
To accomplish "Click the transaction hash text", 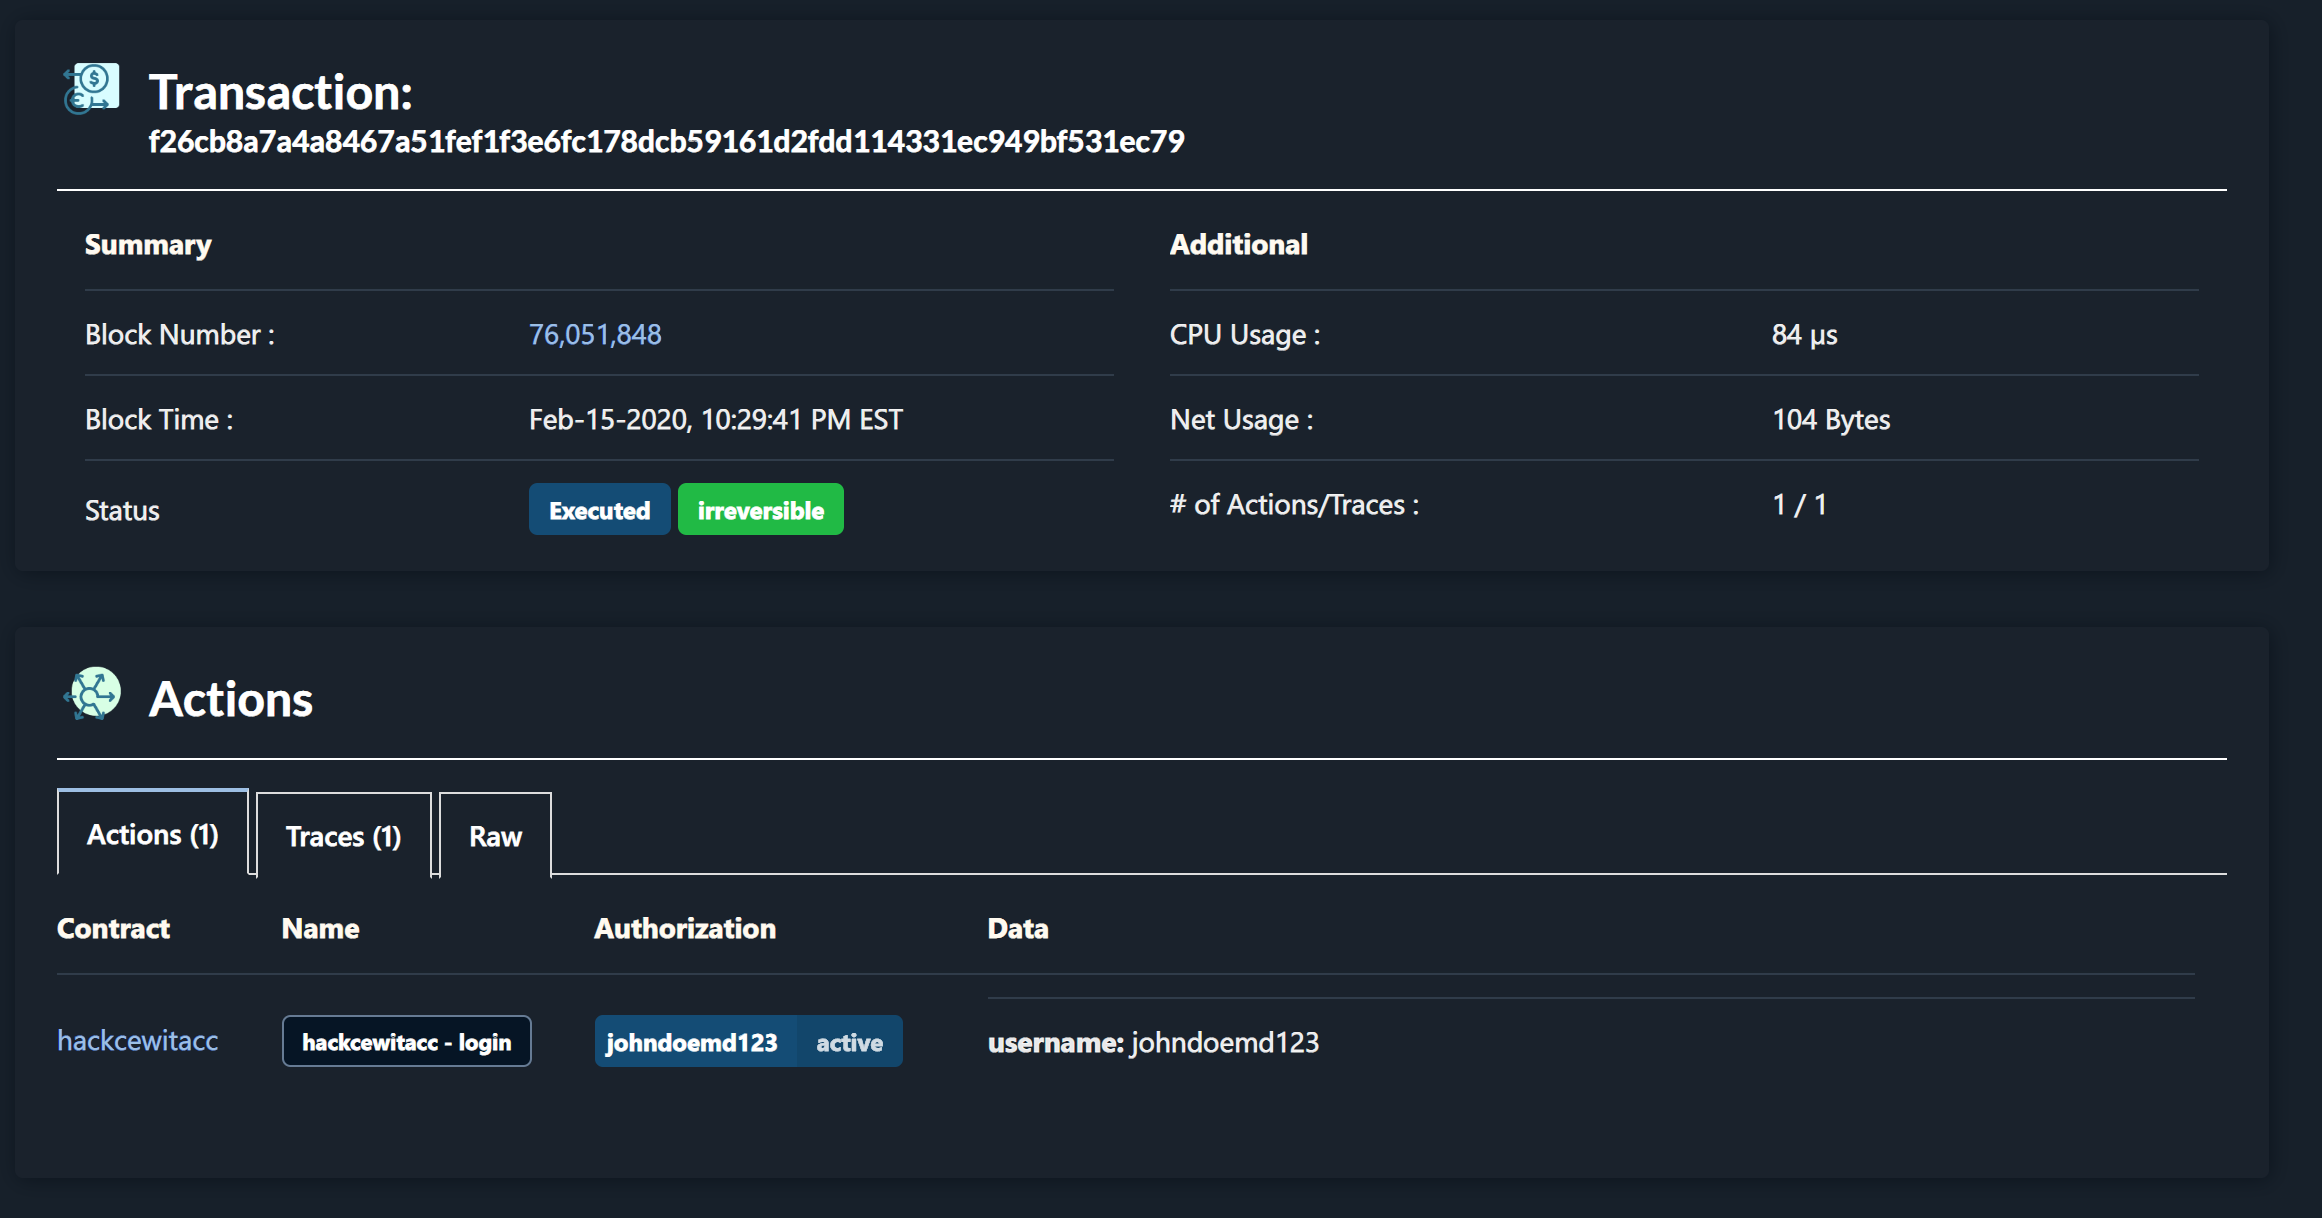I will click(x=666, y=142).
